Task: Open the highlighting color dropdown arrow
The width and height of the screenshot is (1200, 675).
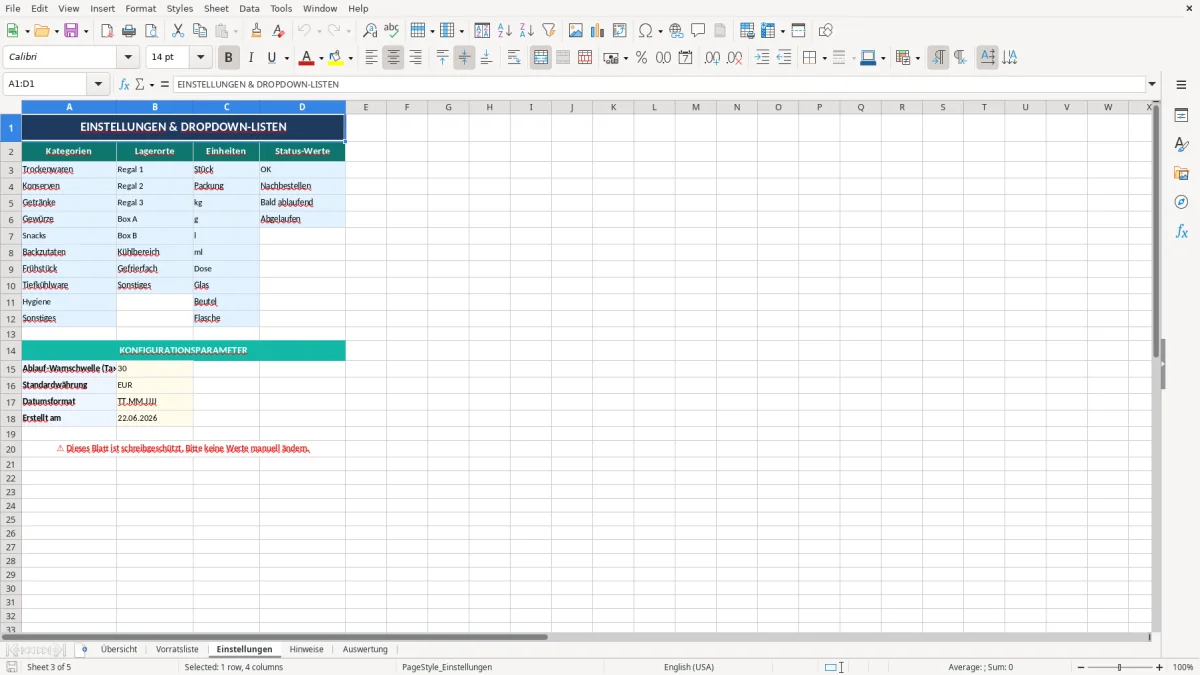Action: [350, 58]
